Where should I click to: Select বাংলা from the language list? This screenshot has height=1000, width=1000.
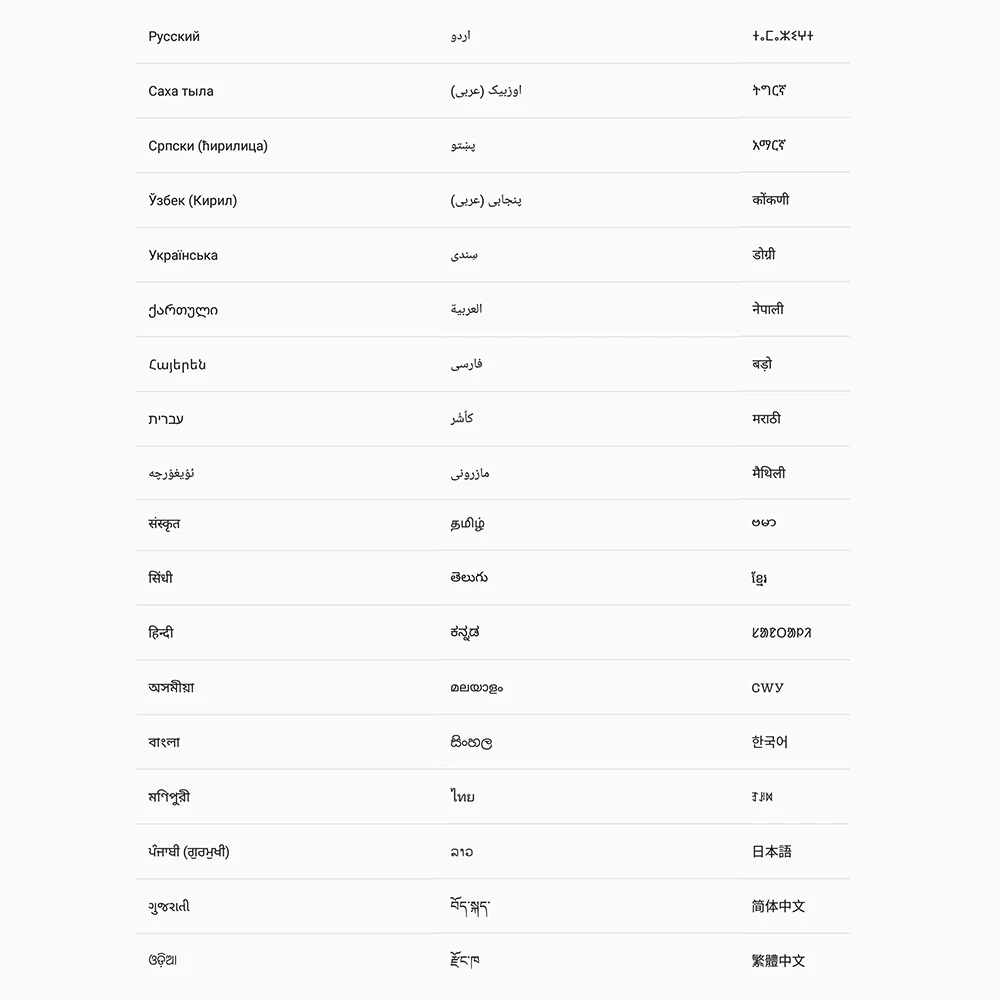[164, 742]
